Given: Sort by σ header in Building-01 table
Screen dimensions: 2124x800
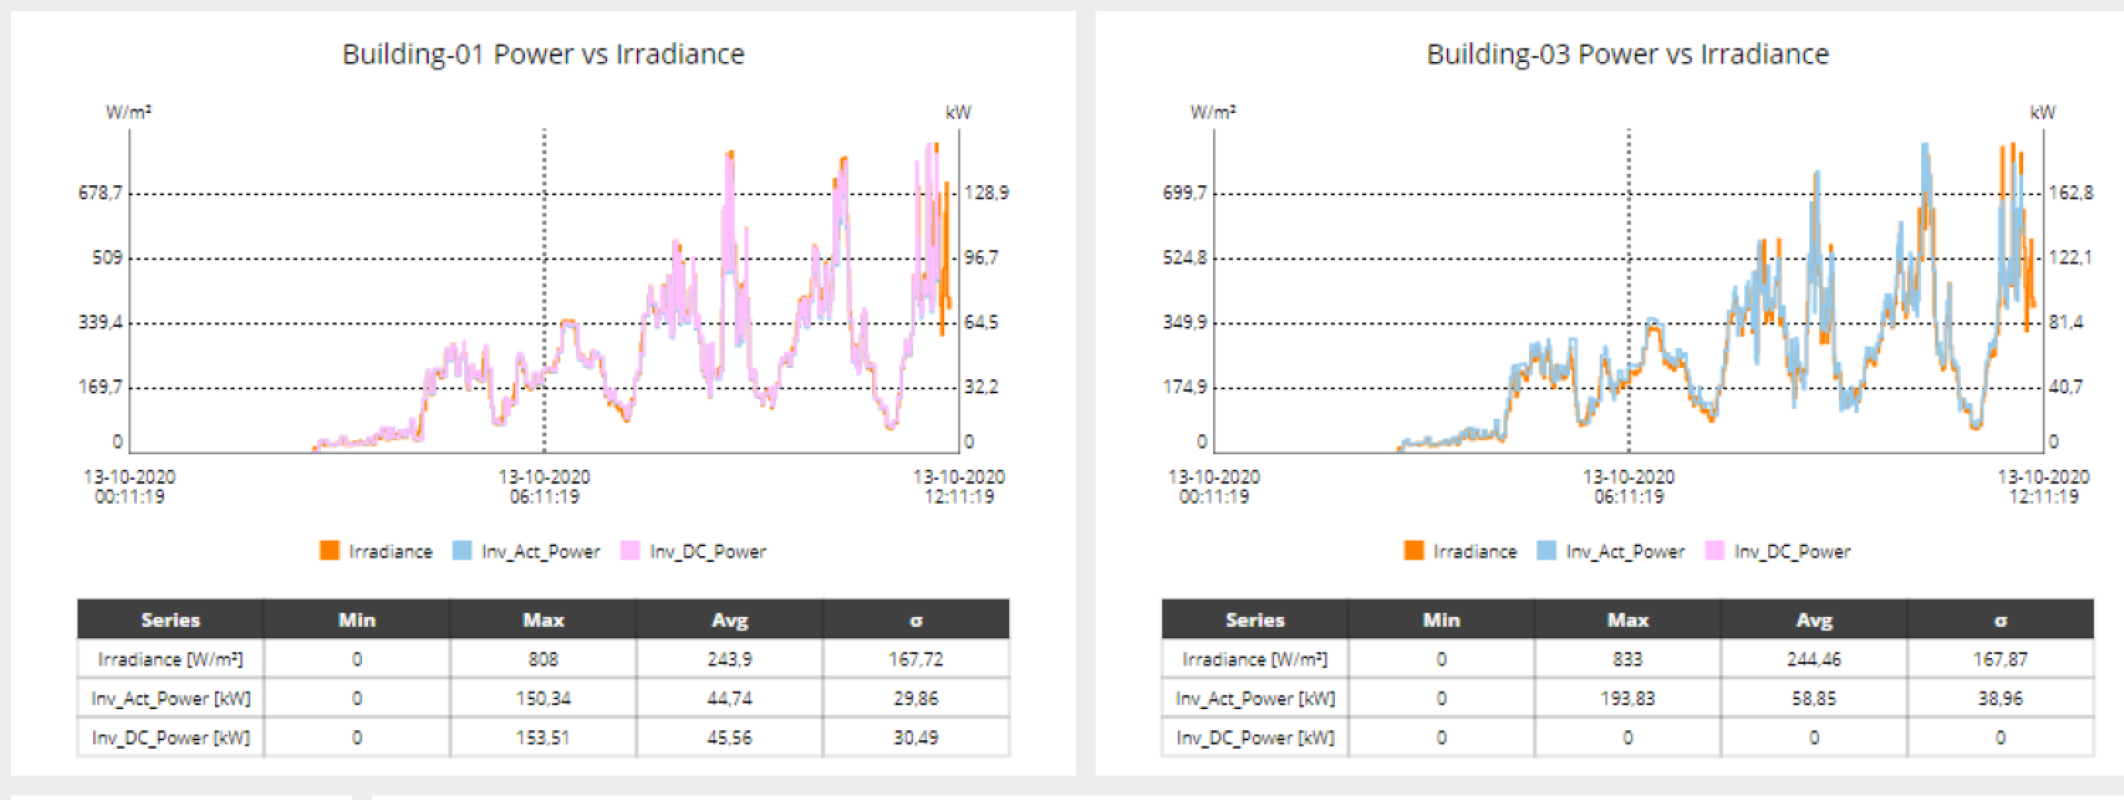Looking at the screenshot, I should coord(916,619).
